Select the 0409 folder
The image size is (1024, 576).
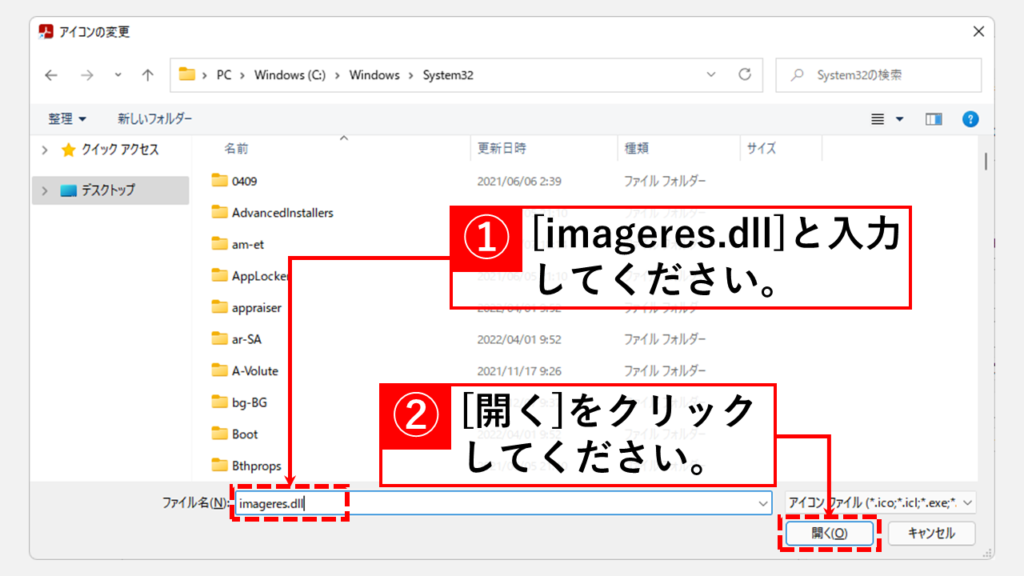(244, 181)
